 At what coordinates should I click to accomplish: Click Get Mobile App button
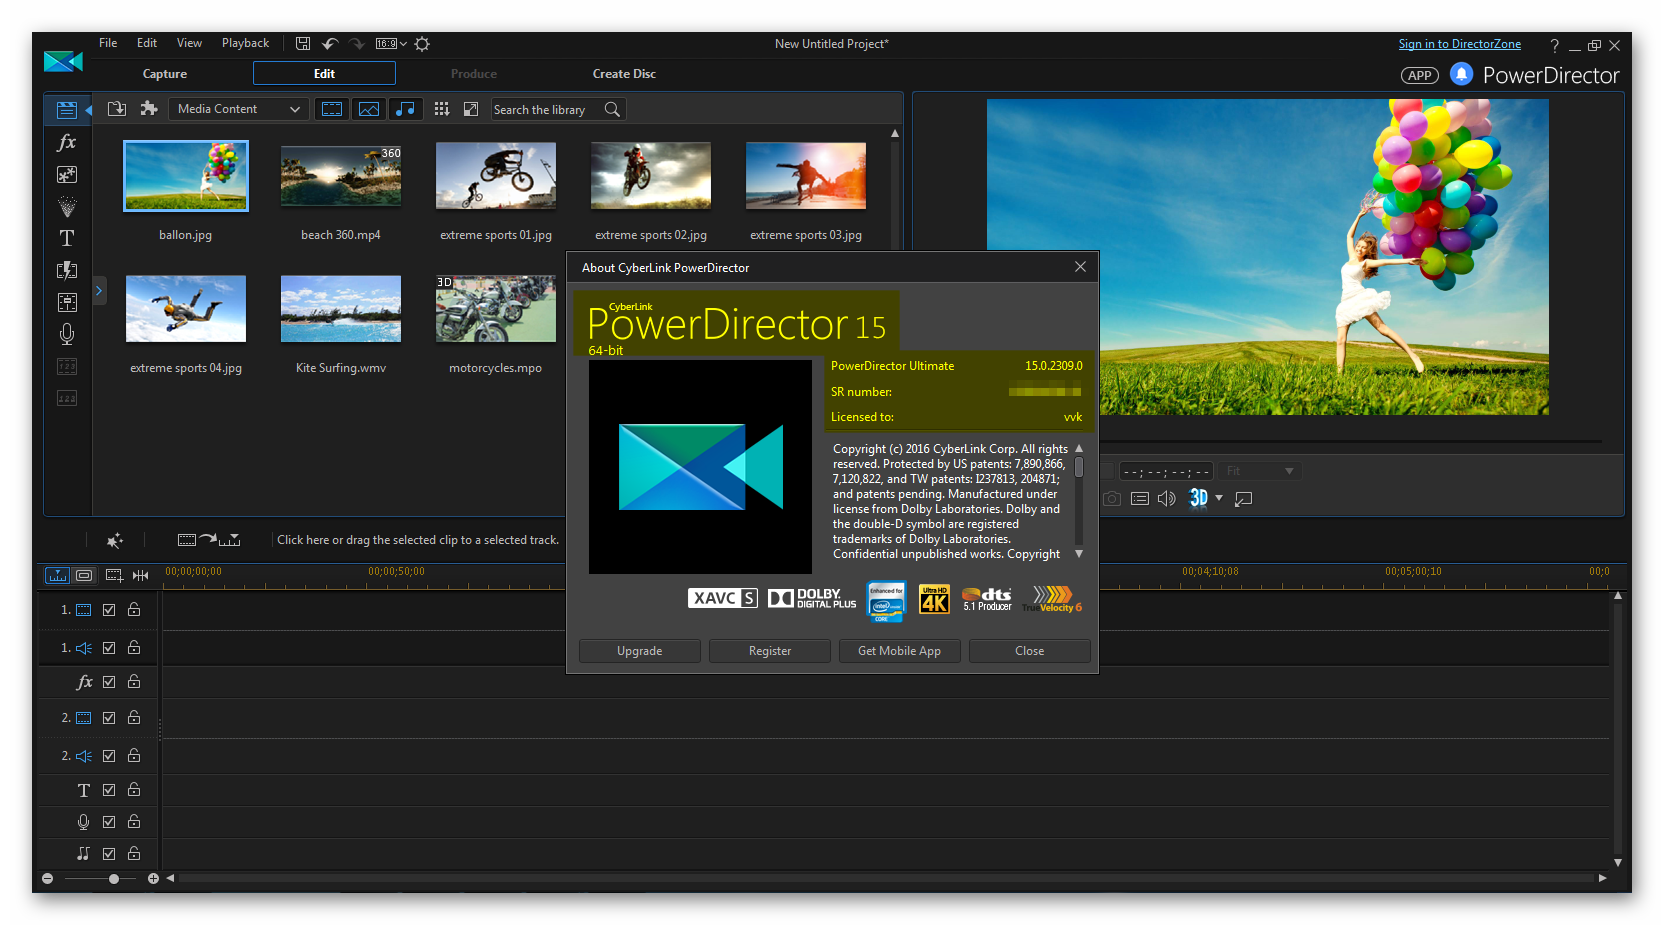click(x=900, y=651)
